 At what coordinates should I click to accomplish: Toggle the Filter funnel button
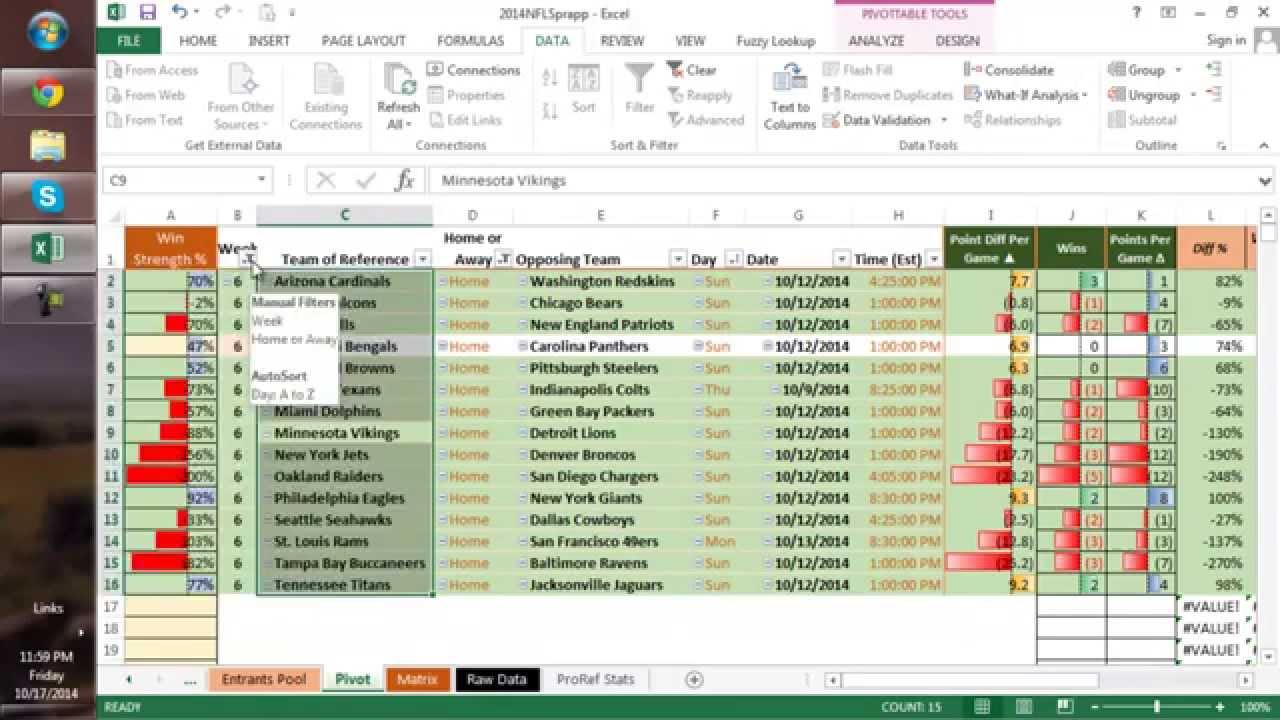pyautogui.click(x=639, y=89)
